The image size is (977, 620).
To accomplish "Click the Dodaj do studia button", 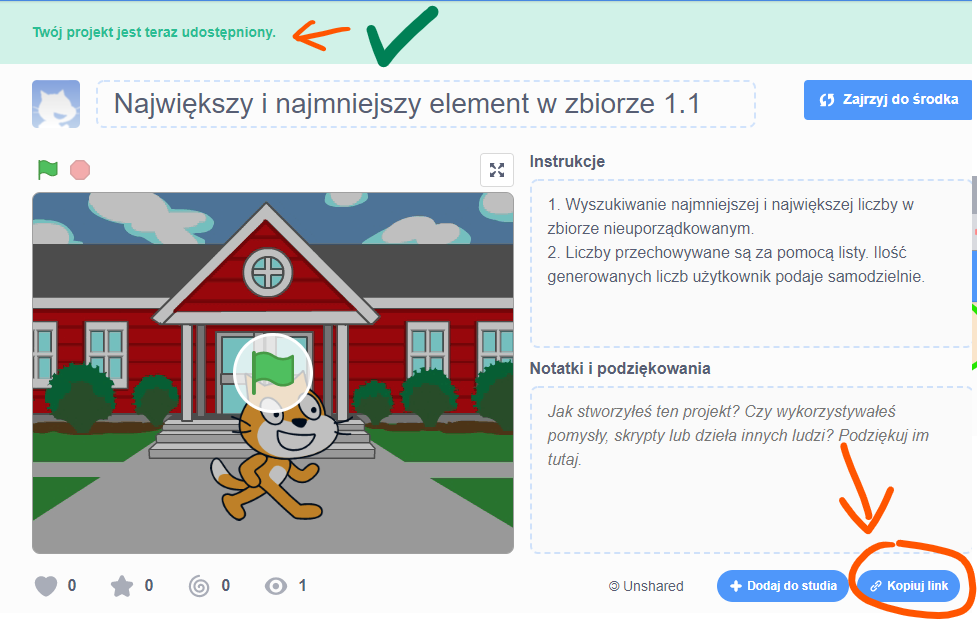I will 783,586.
